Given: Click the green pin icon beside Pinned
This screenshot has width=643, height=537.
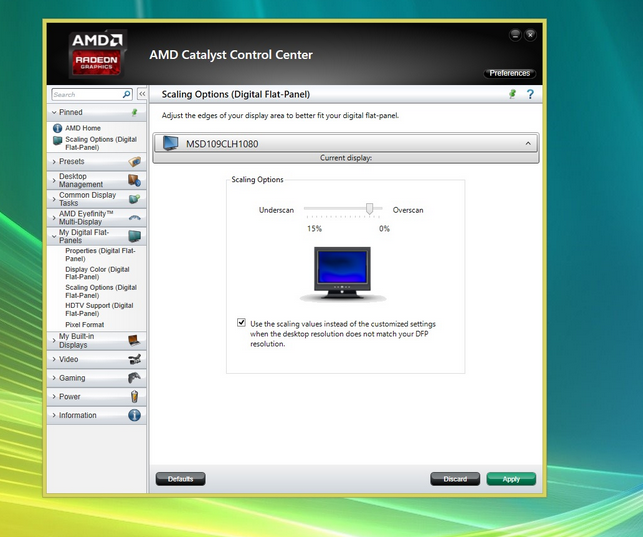Looking at the screenshot, I should pos(134,112).
